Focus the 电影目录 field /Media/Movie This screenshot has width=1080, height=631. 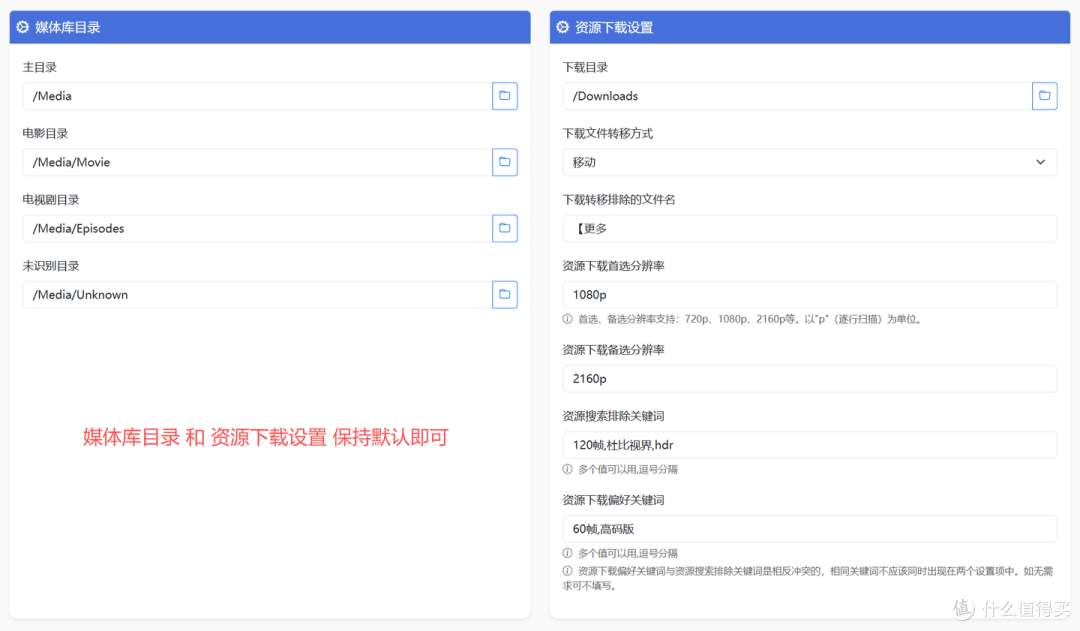258,162
